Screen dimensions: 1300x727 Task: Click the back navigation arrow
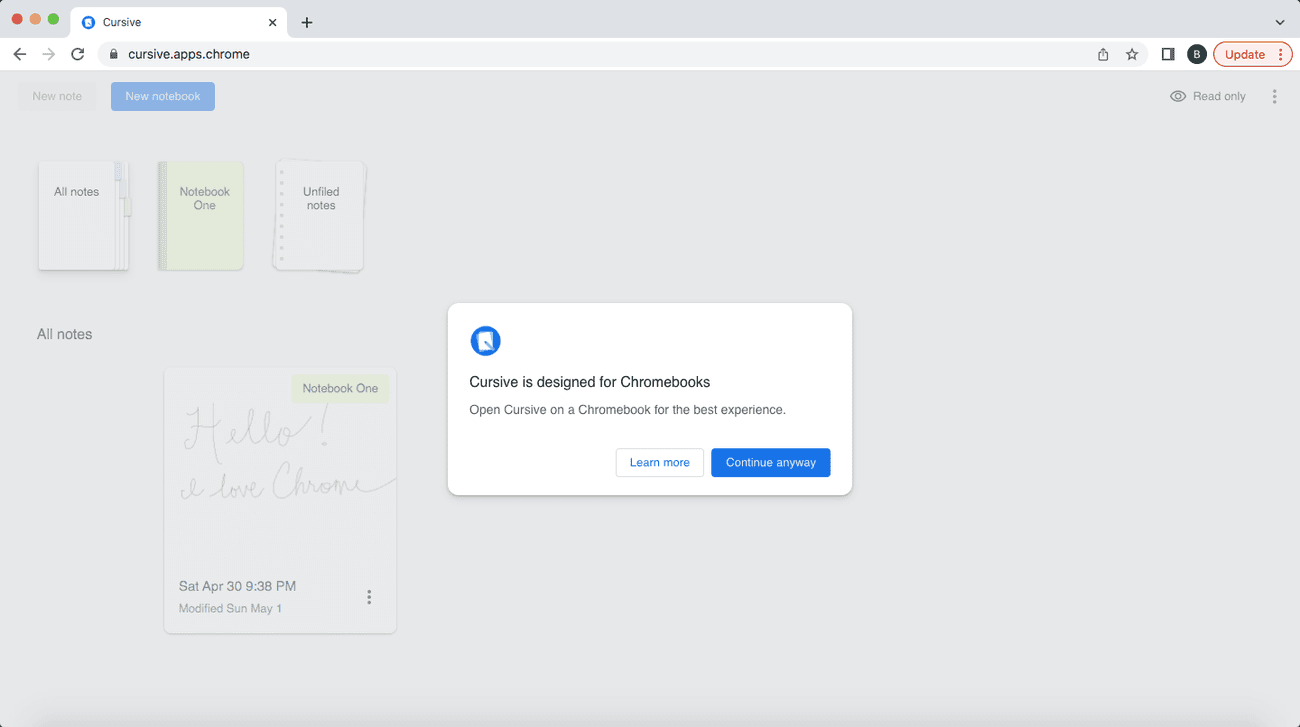click(x=19, y=54)
